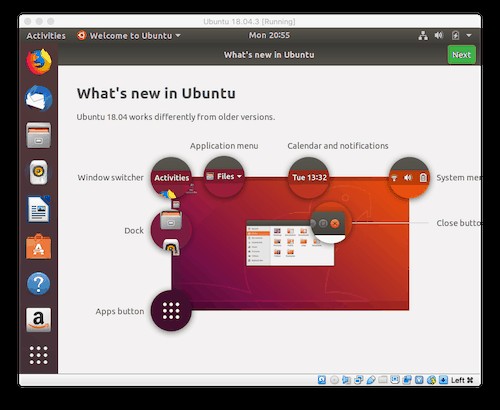Click the system tray bubble in the illustration
500x410 pixels.
click(409, 177)
